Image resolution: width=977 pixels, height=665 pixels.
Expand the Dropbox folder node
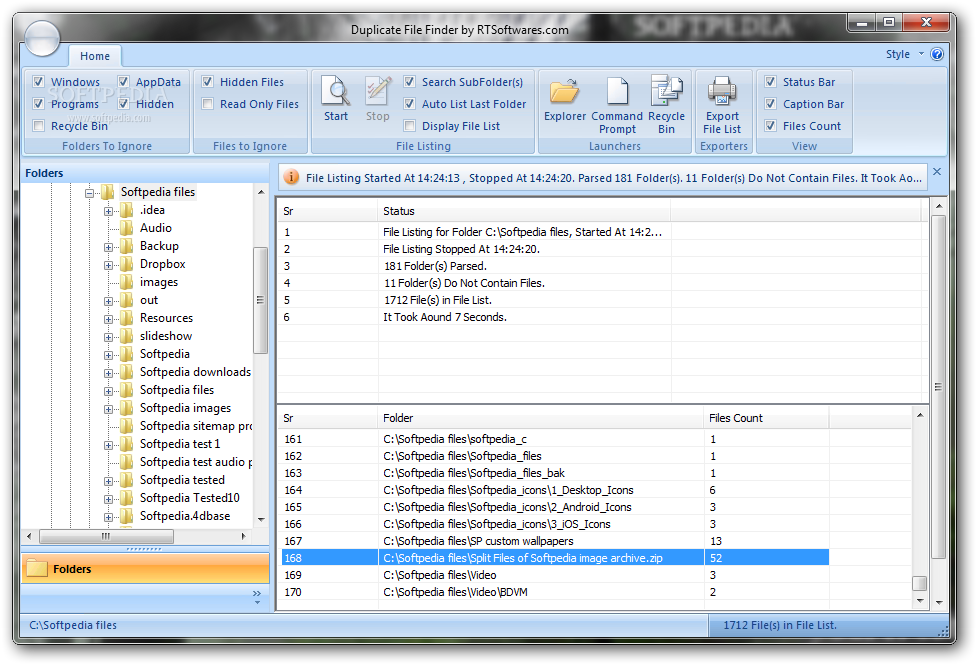pos(108,266)
